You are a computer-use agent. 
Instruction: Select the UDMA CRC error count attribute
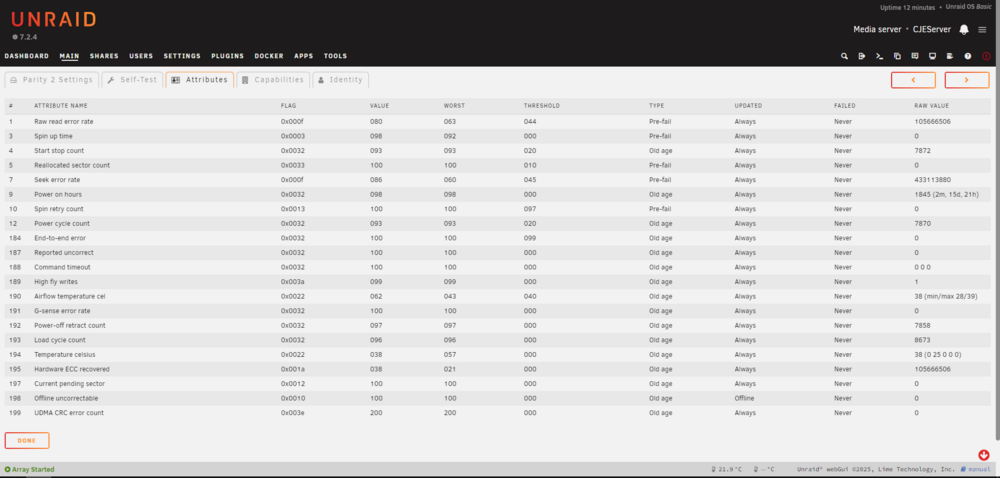(69, 413)
